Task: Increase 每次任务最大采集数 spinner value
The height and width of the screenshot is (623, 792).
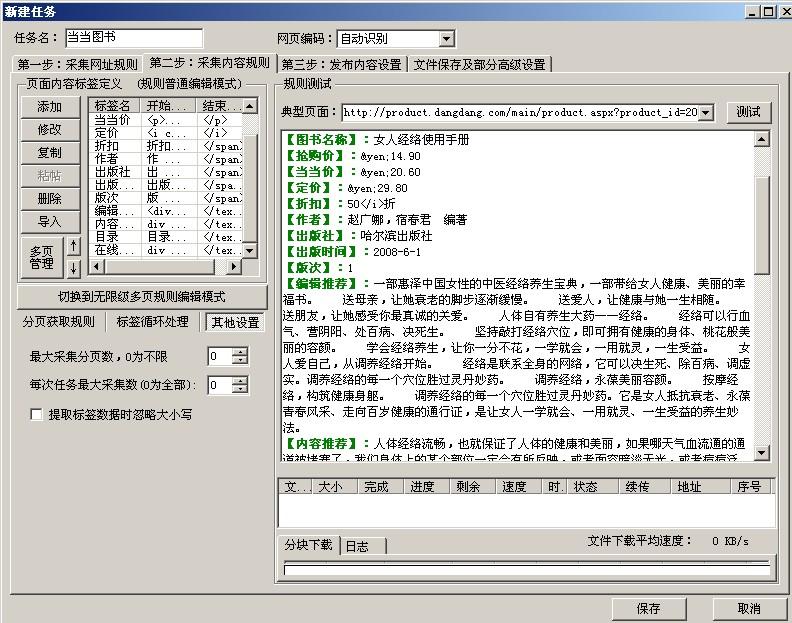Action: tap(240, 380)
